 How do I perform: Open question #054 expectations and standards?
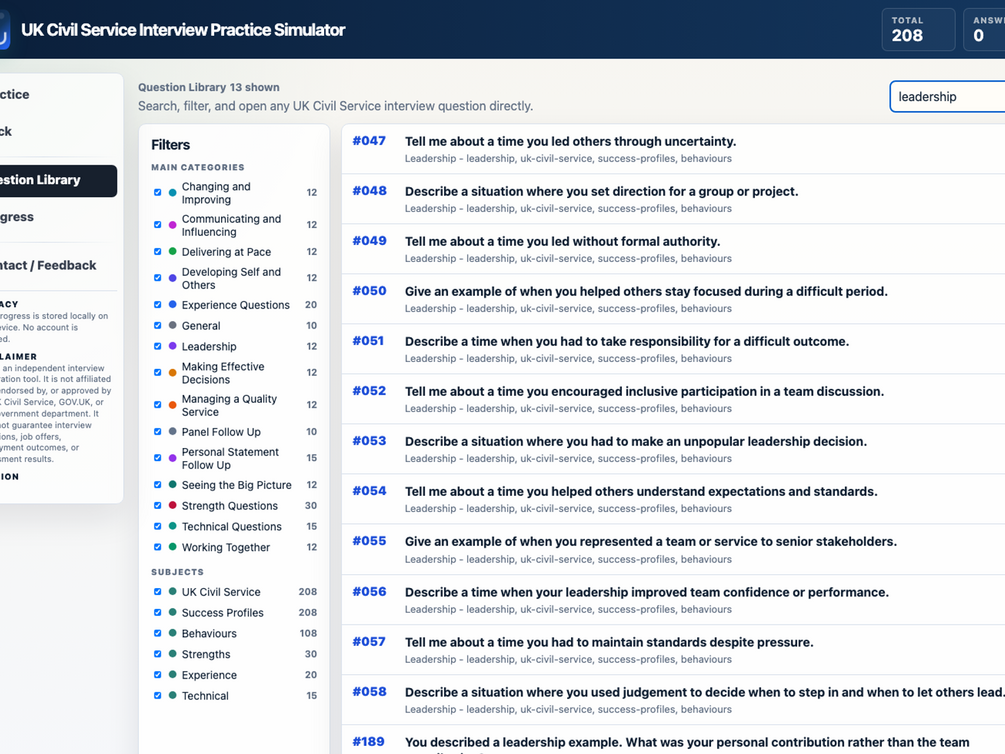[x=673, y=499]
